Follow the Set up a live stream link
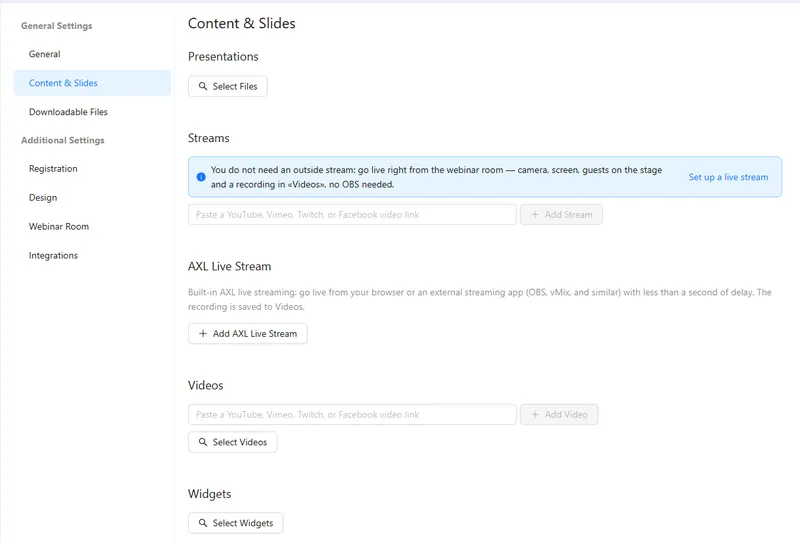Viewport: 800px width, 542px height. point(728,177)
